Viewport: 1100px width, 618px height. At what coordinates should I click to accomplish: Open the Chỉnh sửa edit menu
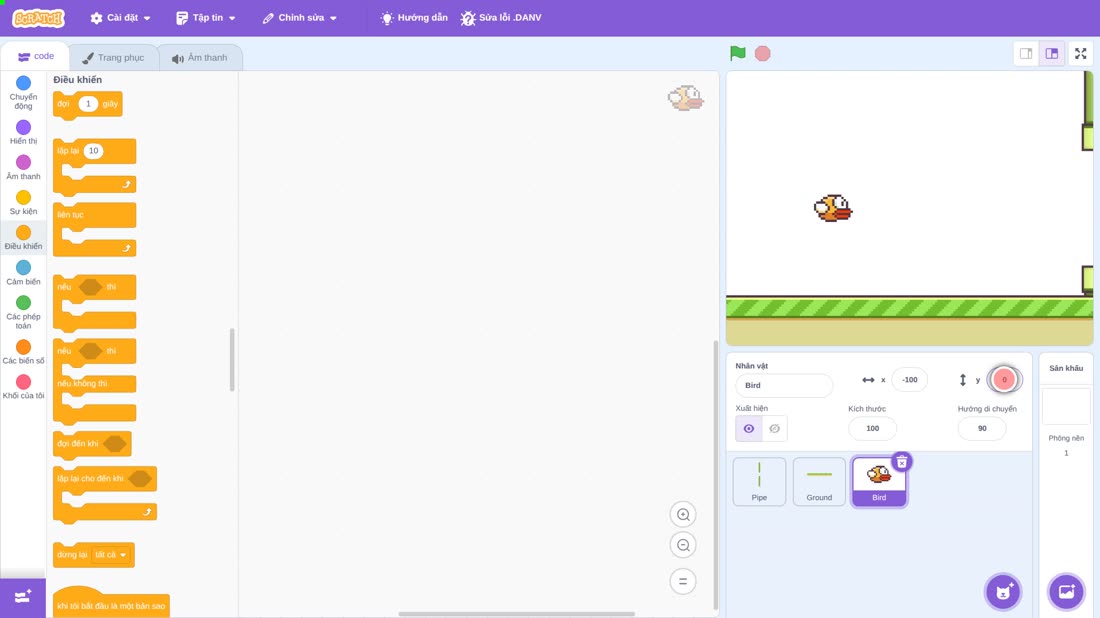coord(300,18)
